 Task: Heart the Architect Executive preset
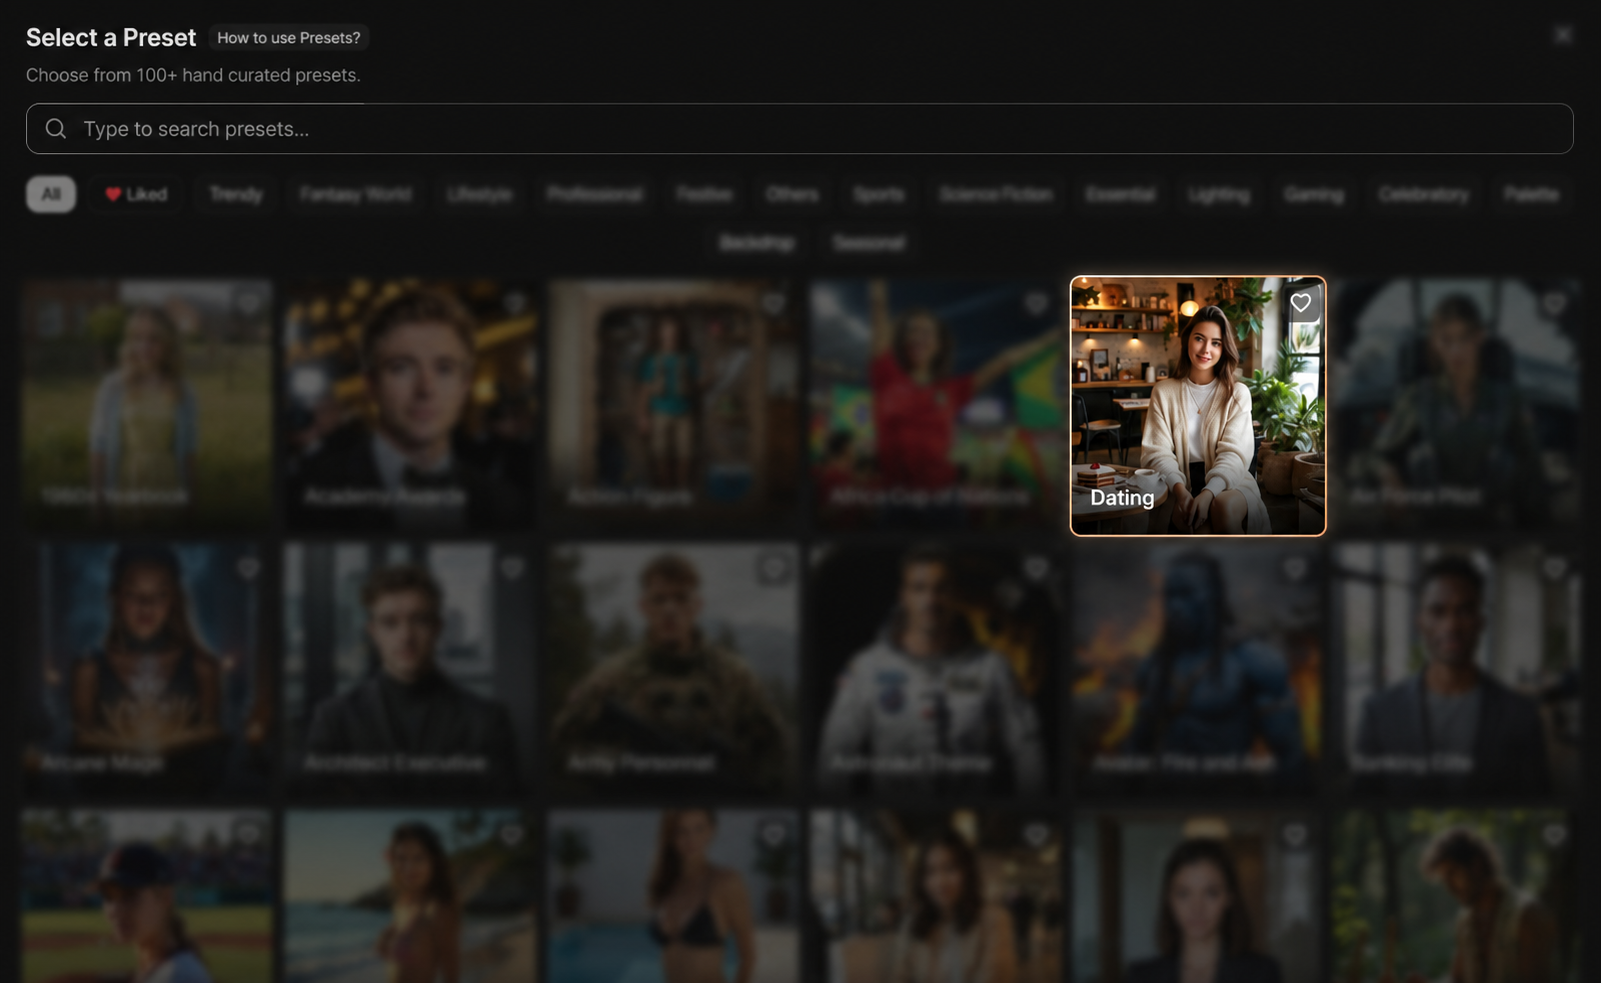tap(513, 569)
